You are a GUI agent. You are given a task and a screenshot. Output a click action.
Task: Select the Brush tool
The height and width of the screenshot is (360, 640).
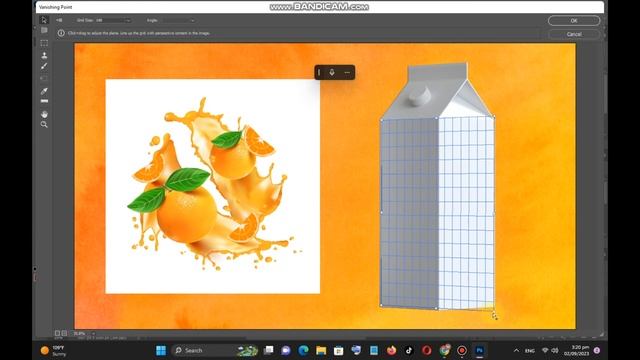44,66
